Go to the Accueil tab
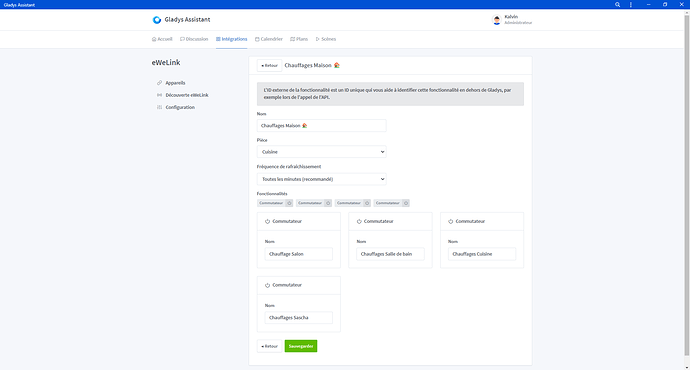This screenshot has height=370, width=690. [162, 39]
